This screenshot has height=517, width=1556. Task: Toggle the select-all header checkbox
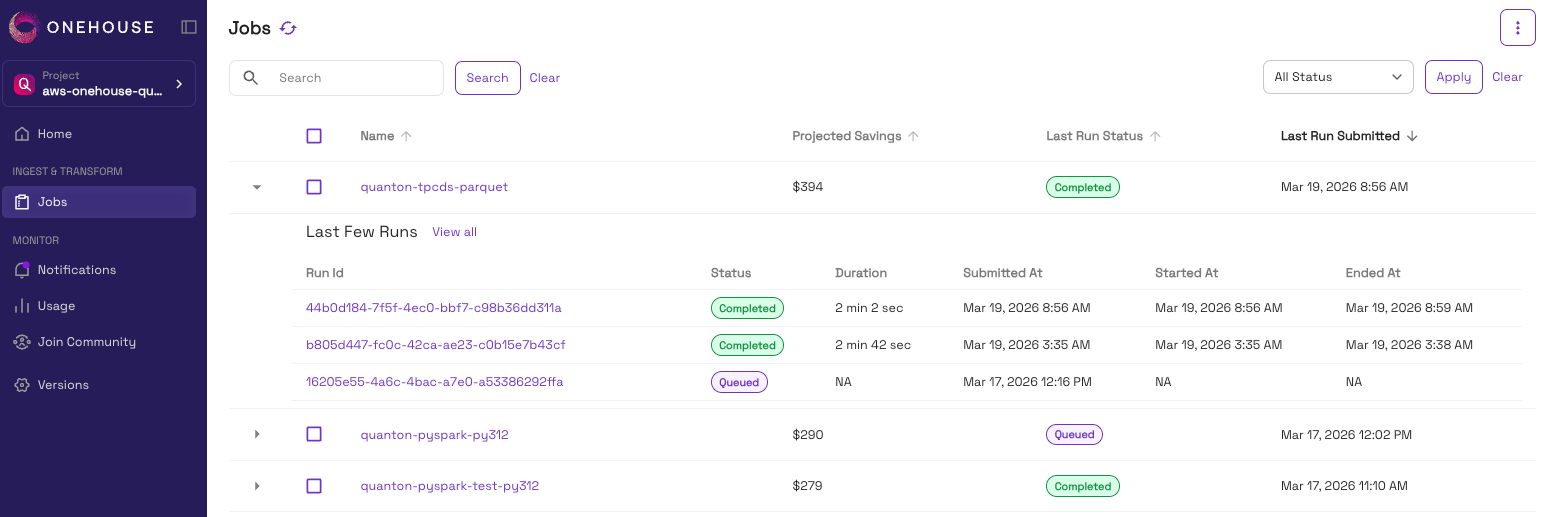pos(314,136)
